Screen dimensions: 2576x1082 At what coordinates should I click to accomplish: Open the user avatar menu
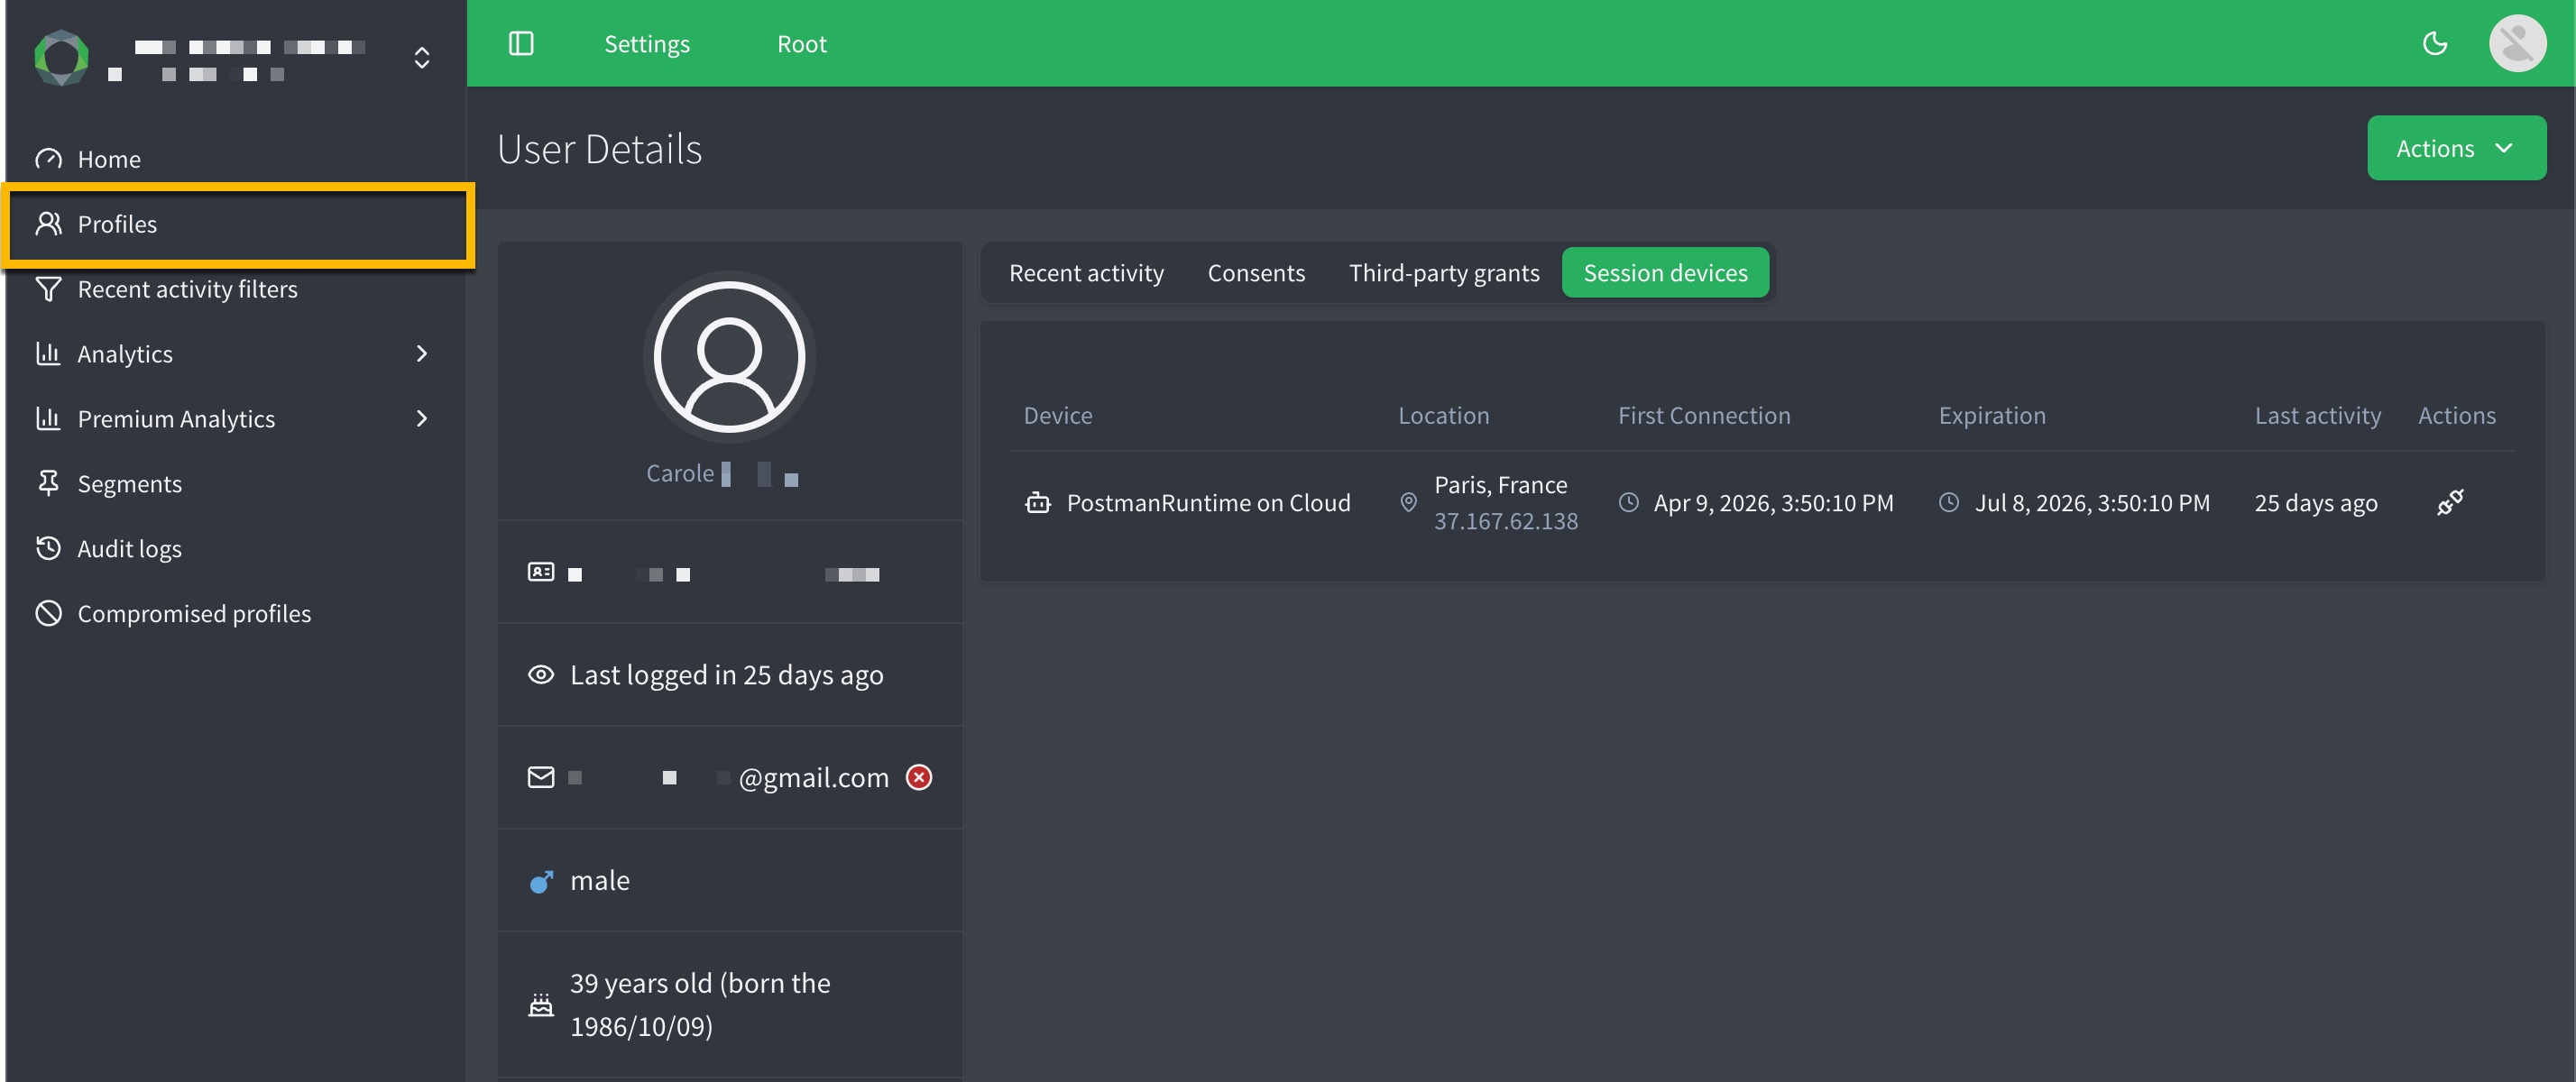point(2517,44)
